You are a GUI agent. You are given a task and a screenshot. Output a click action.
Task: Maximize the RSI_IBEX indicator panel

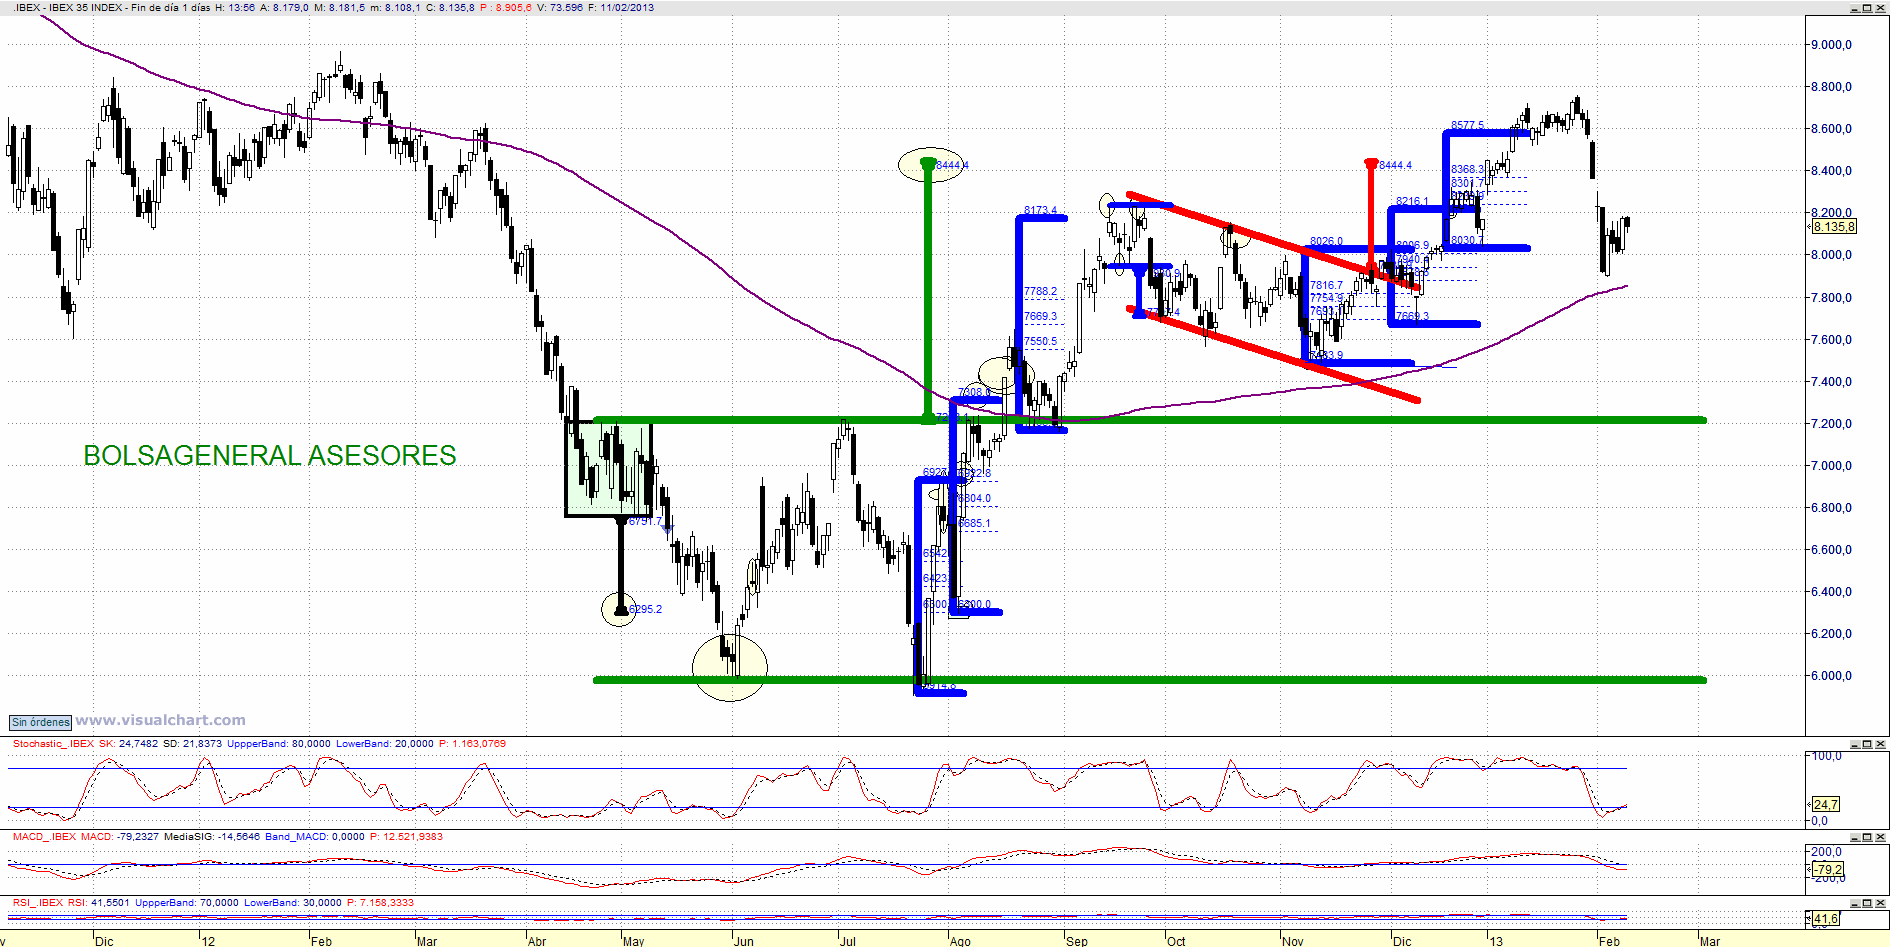point(1867,903)
